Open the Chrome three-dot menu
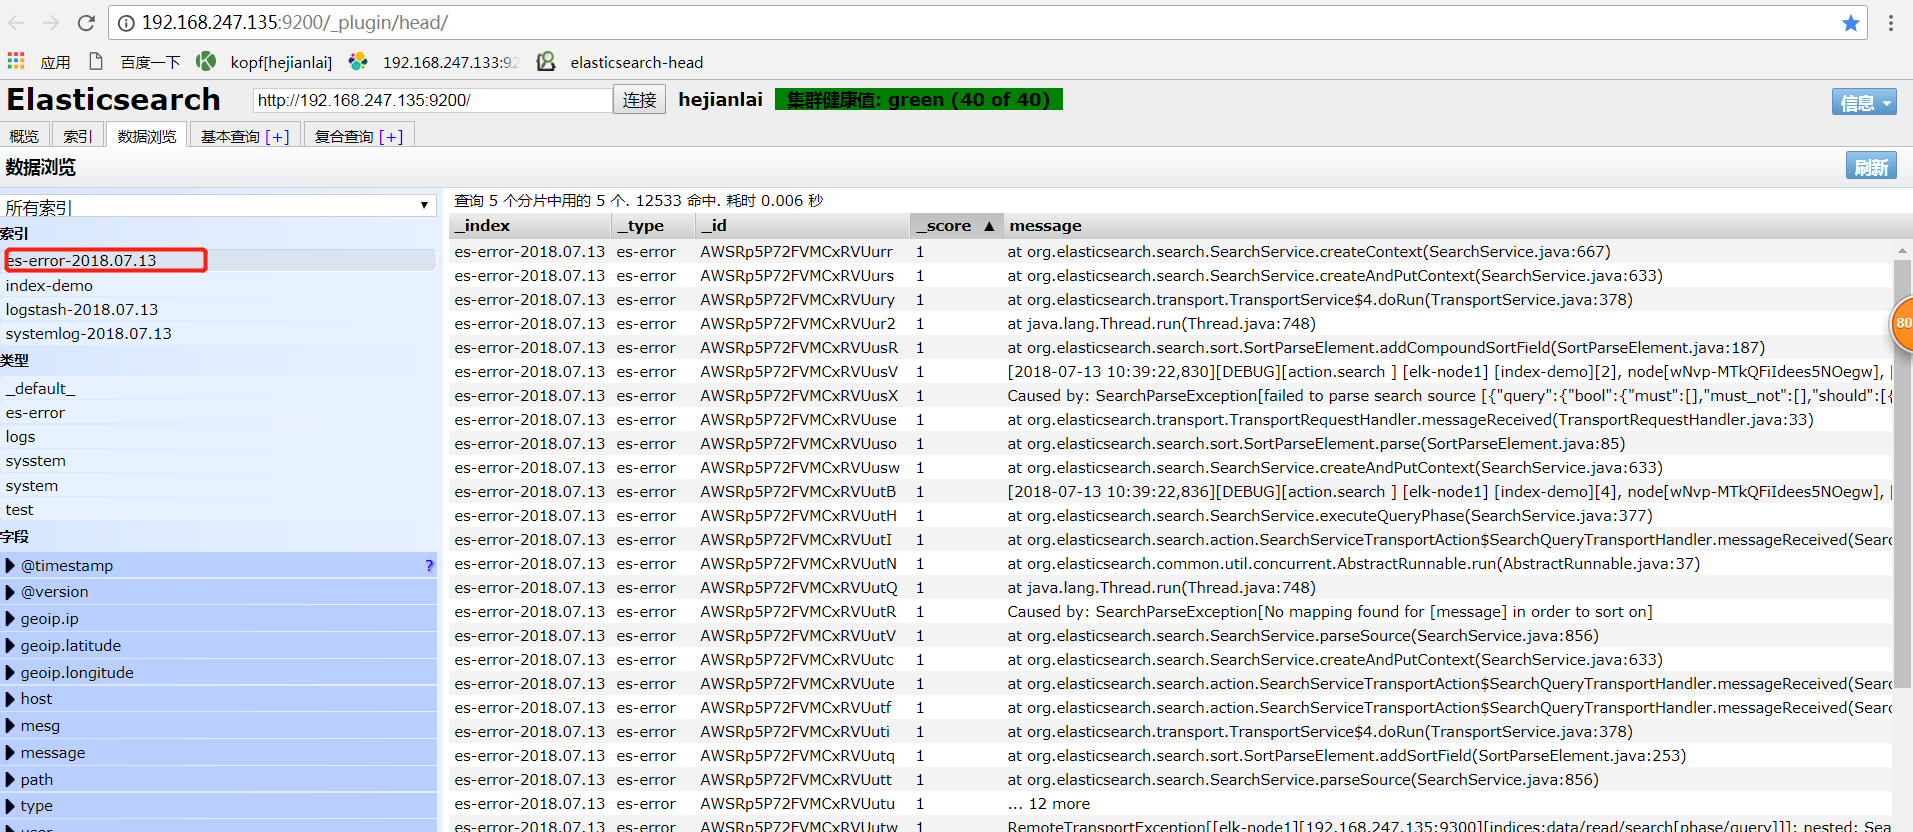This screenshot has width=1913, height=832. pyautogui.click(x=1890, y=23)
